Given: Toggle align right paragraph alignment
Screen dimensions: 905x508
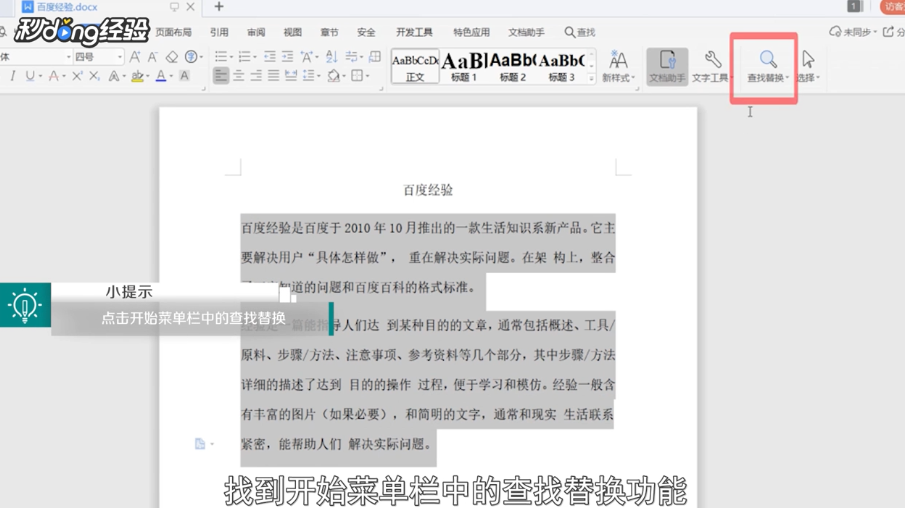Looking at the screenshot, I should point(256,76).
